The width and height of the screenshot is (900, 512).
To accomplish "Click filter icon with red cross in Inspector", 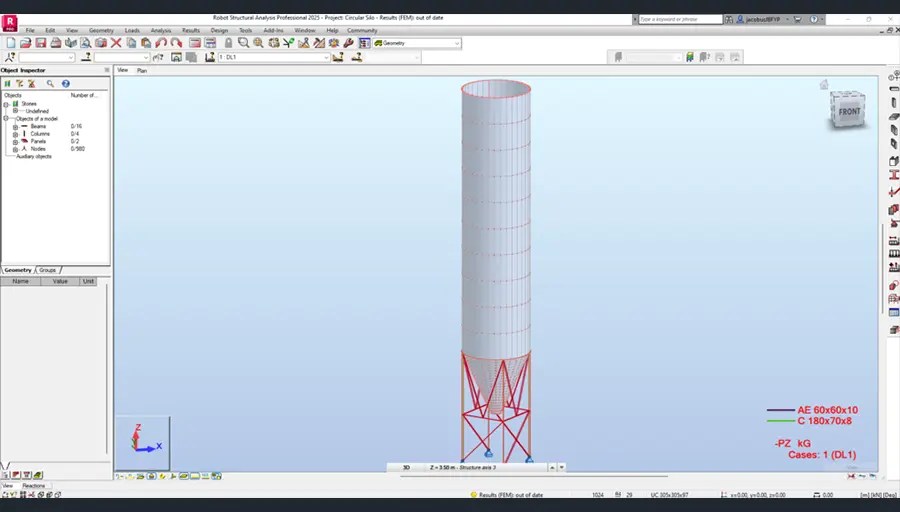I will pos(32,84).
